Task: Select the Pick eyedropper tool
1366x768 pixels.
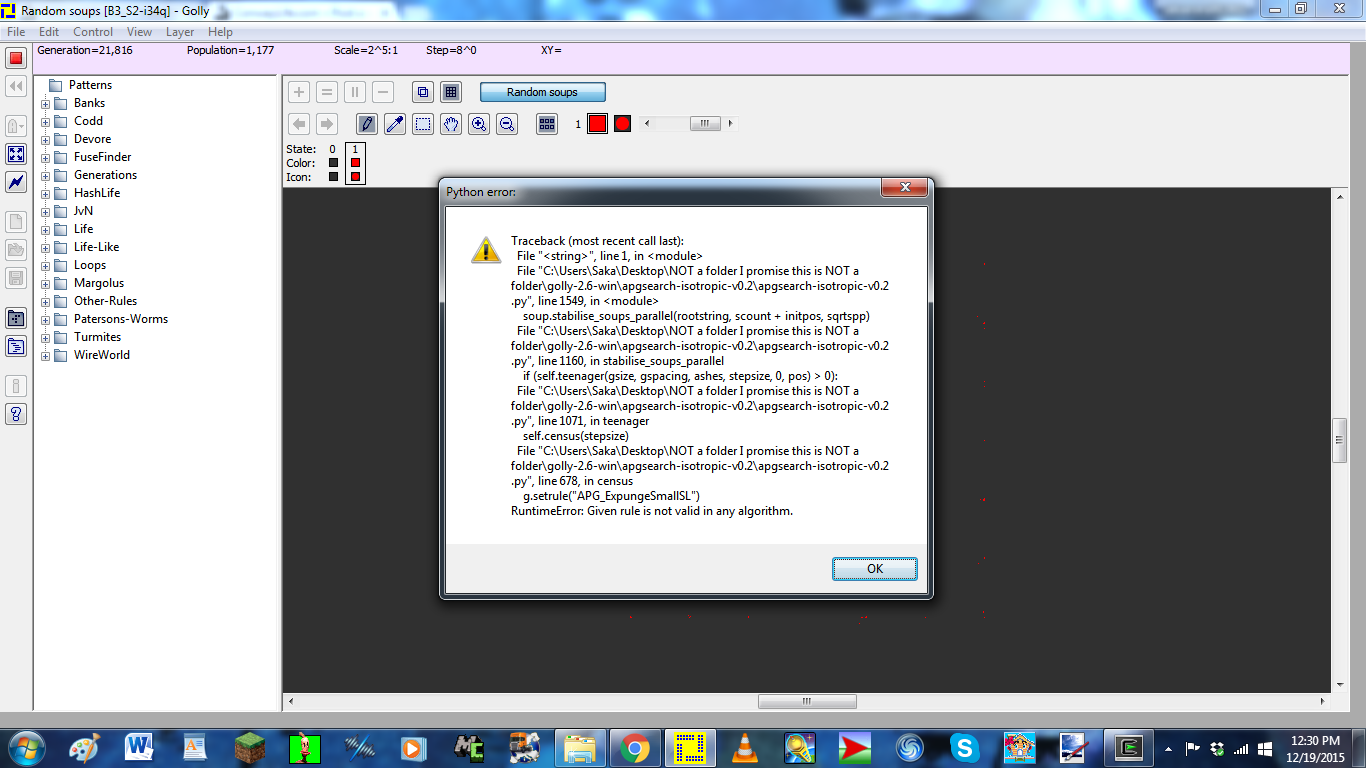Action: (395, 124)
